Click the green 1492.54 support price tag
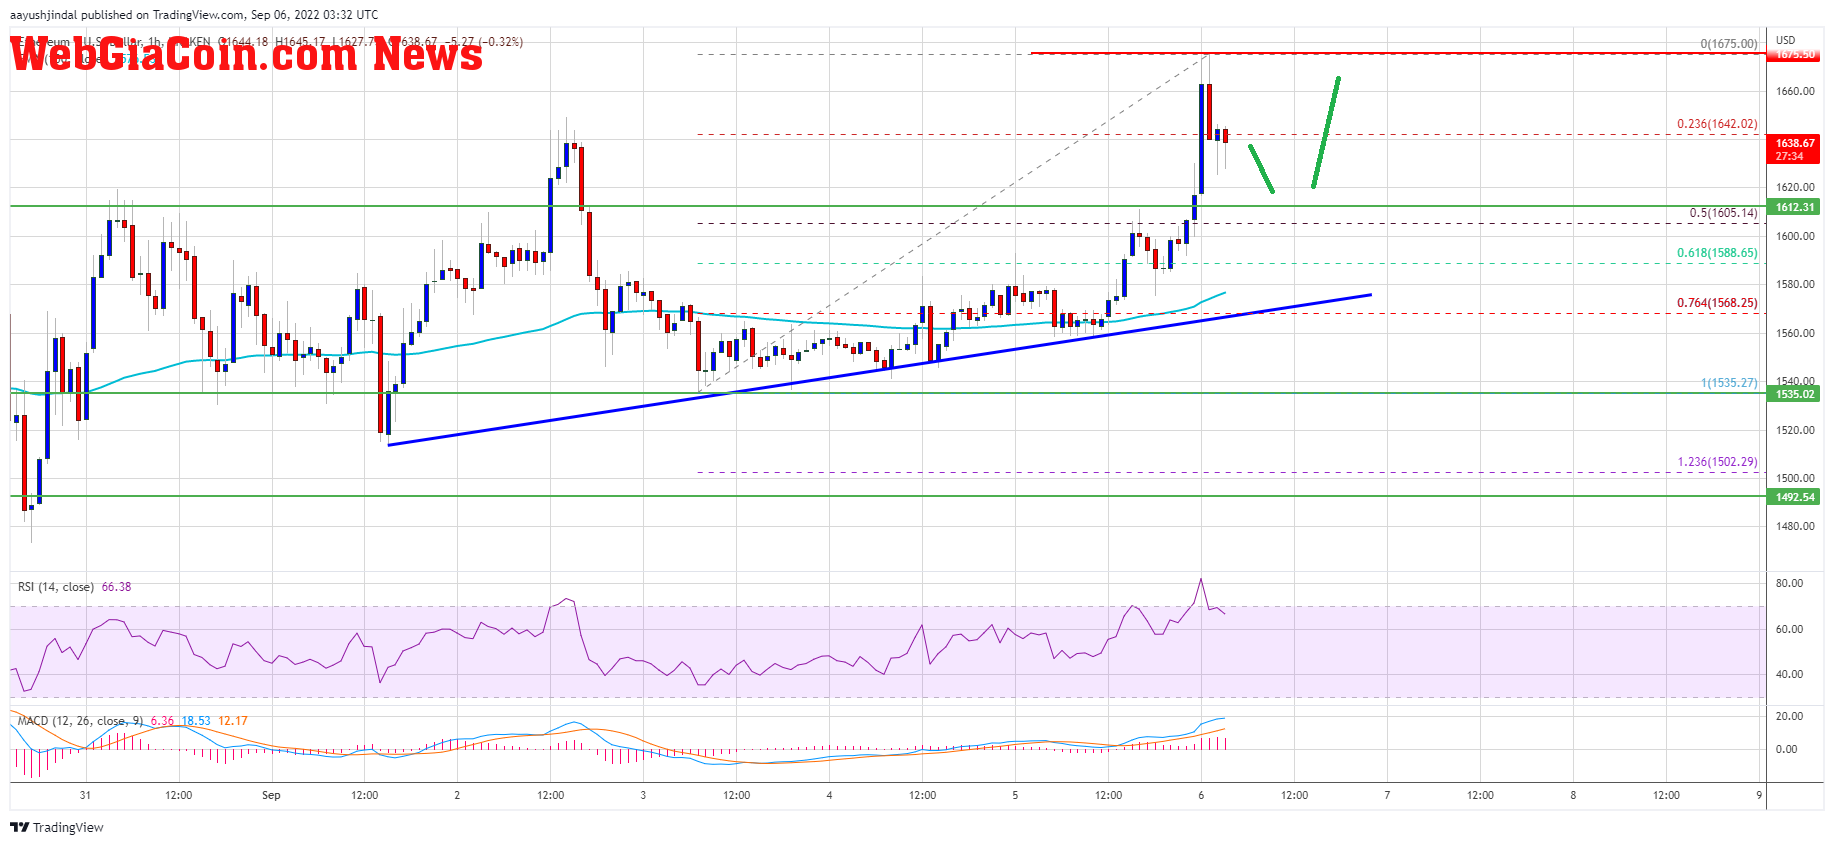 click(x=1795, y=497)
